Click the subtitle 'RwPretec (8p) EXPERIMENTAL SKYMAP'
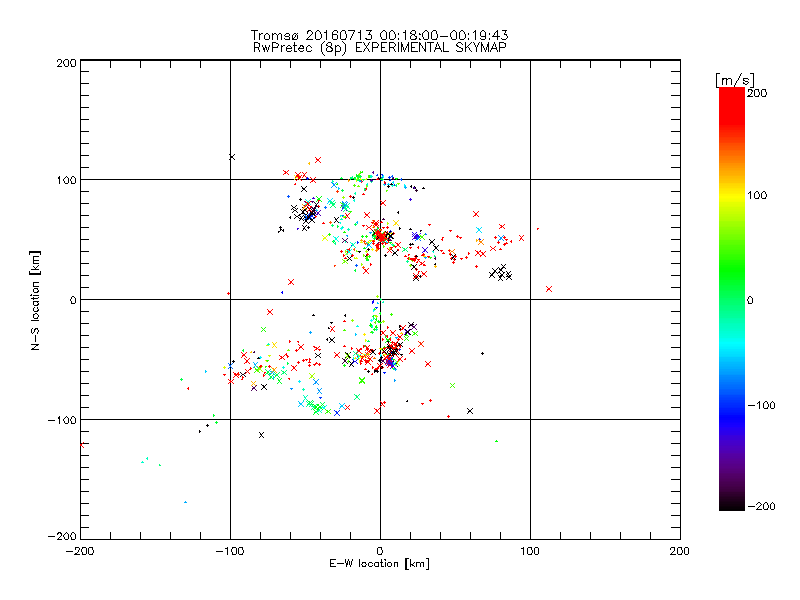This screenshot has width=800, height=600. (380, 48)
